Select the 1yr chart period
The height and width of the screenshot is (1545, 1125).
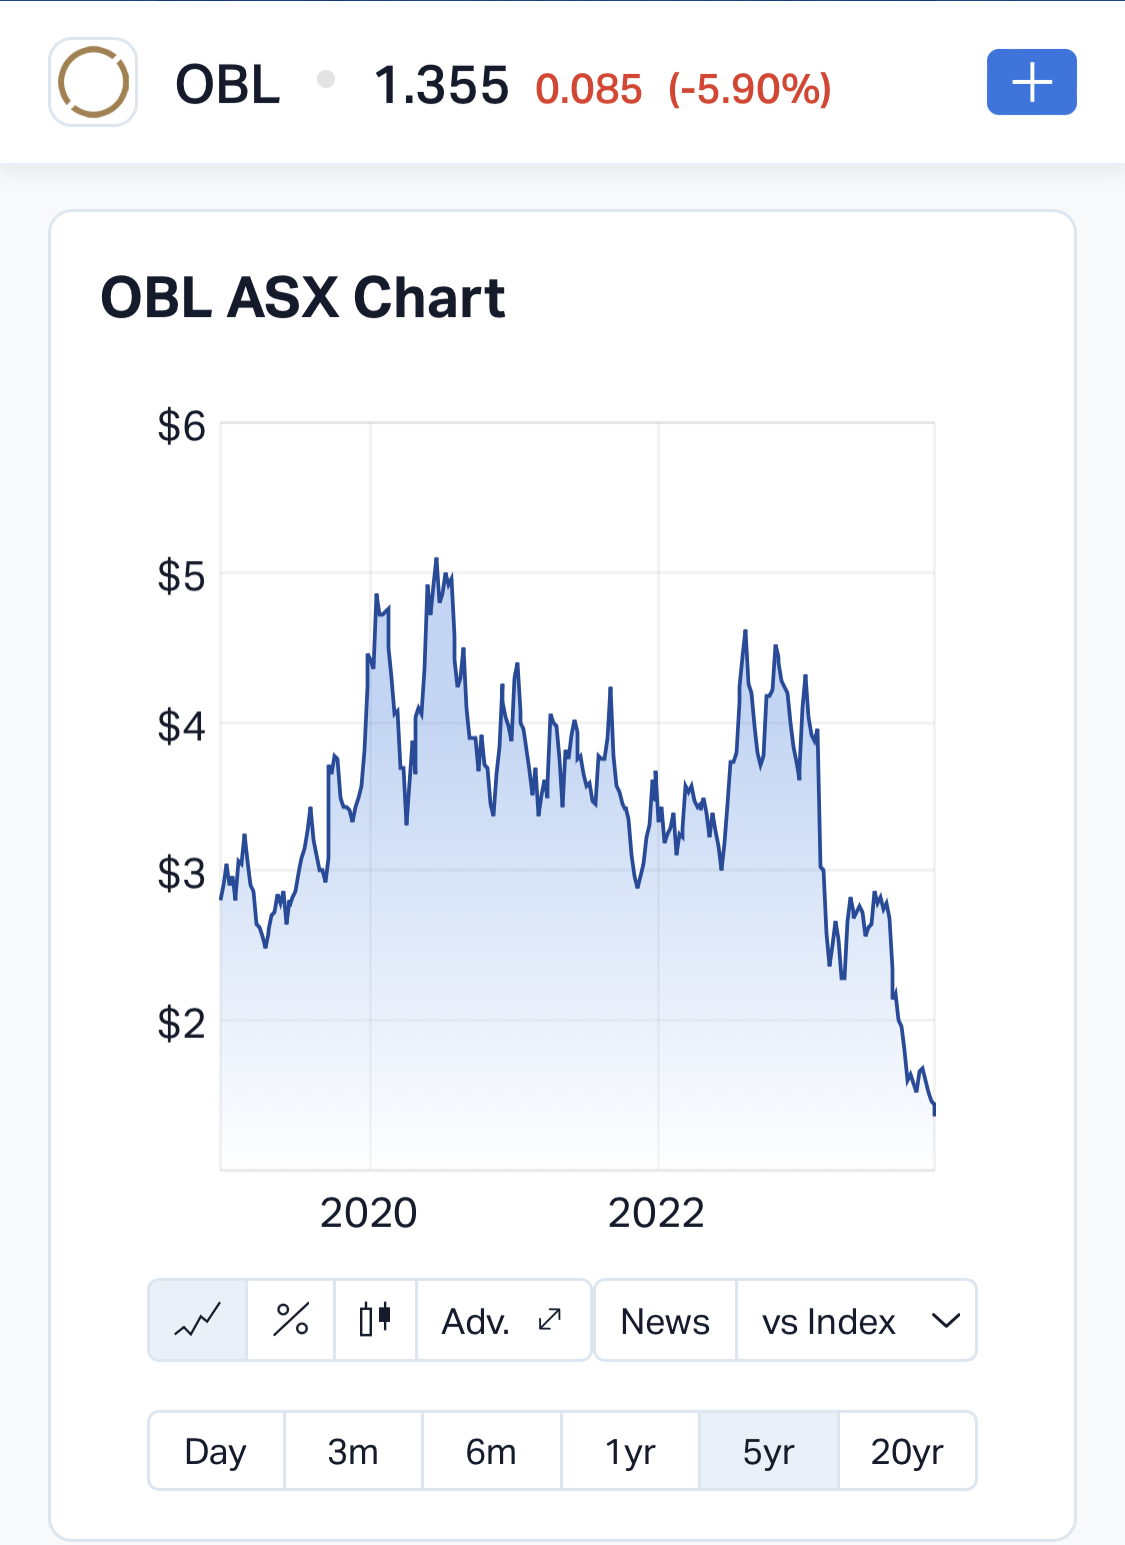630,1451
